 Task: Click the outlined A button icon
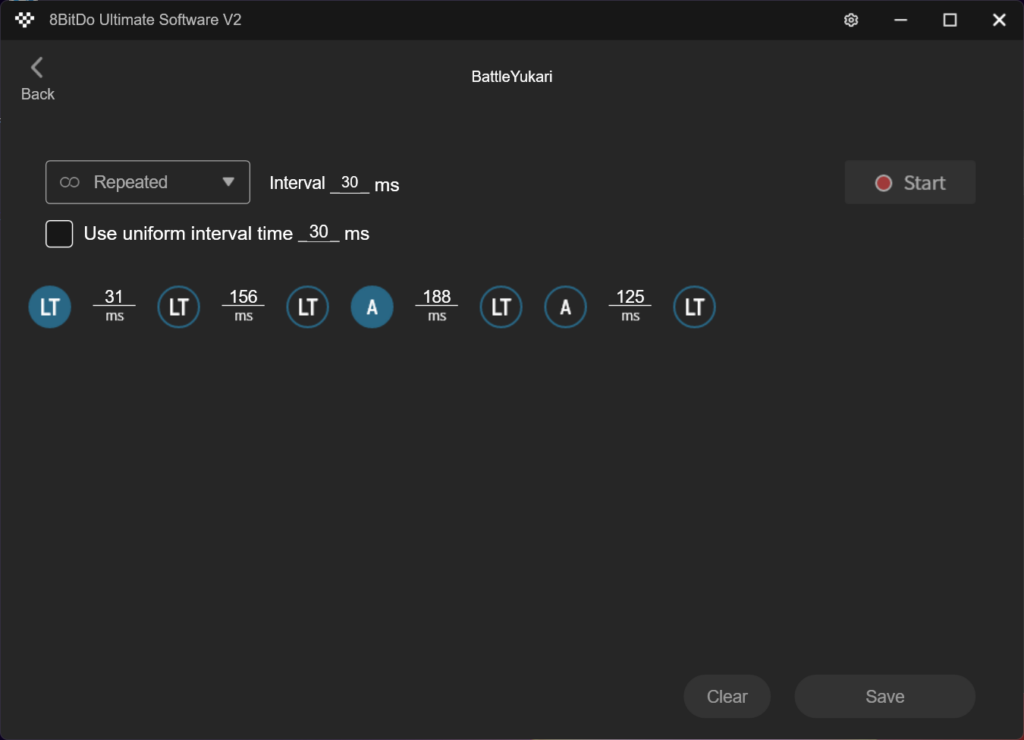565,307
